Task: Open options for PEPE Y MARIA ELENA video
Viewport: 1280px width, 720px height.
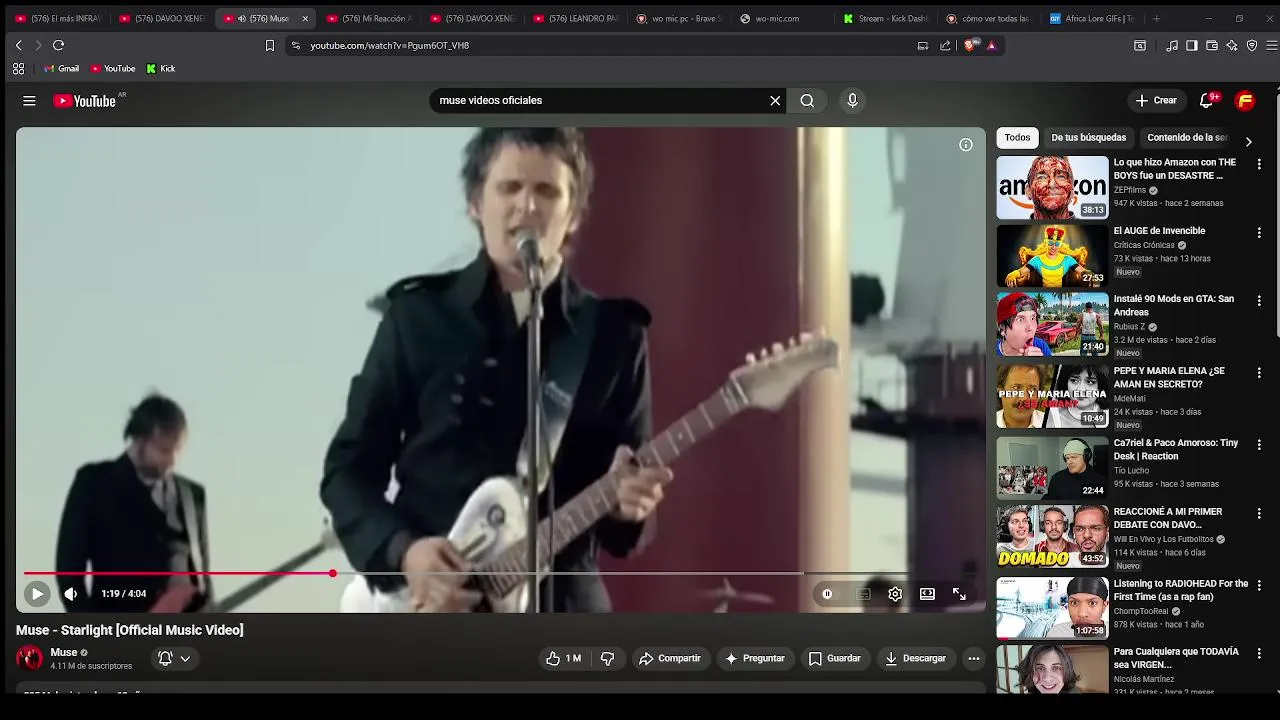Action: (1259, 373)
